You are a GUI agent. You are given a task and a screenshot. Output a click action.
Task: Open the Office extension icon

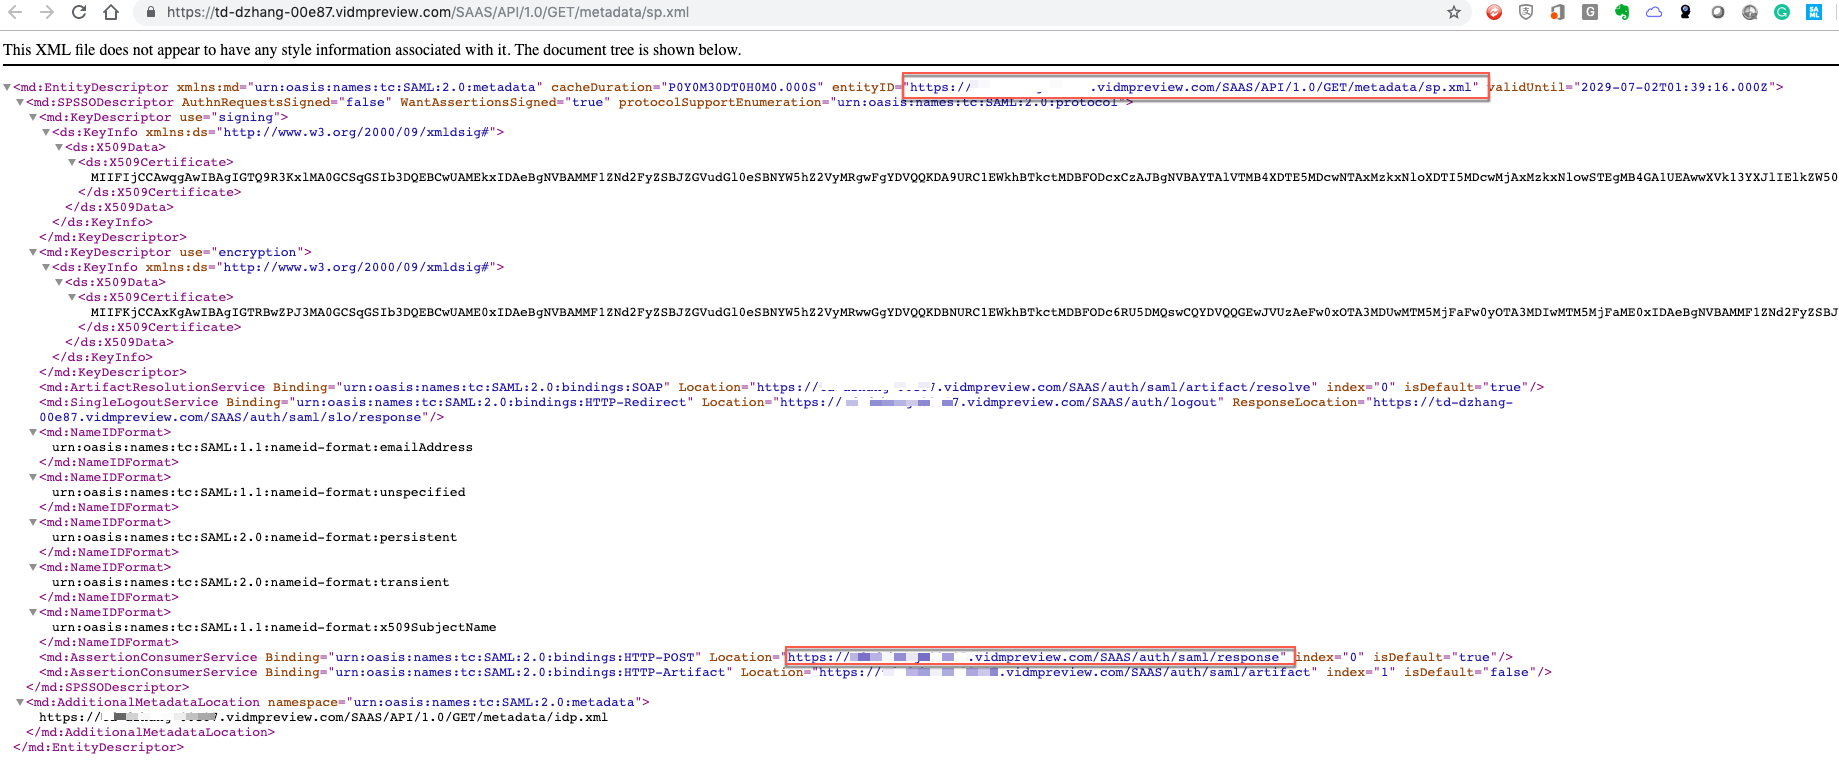pyautogui.click(x=1557, y=12)
